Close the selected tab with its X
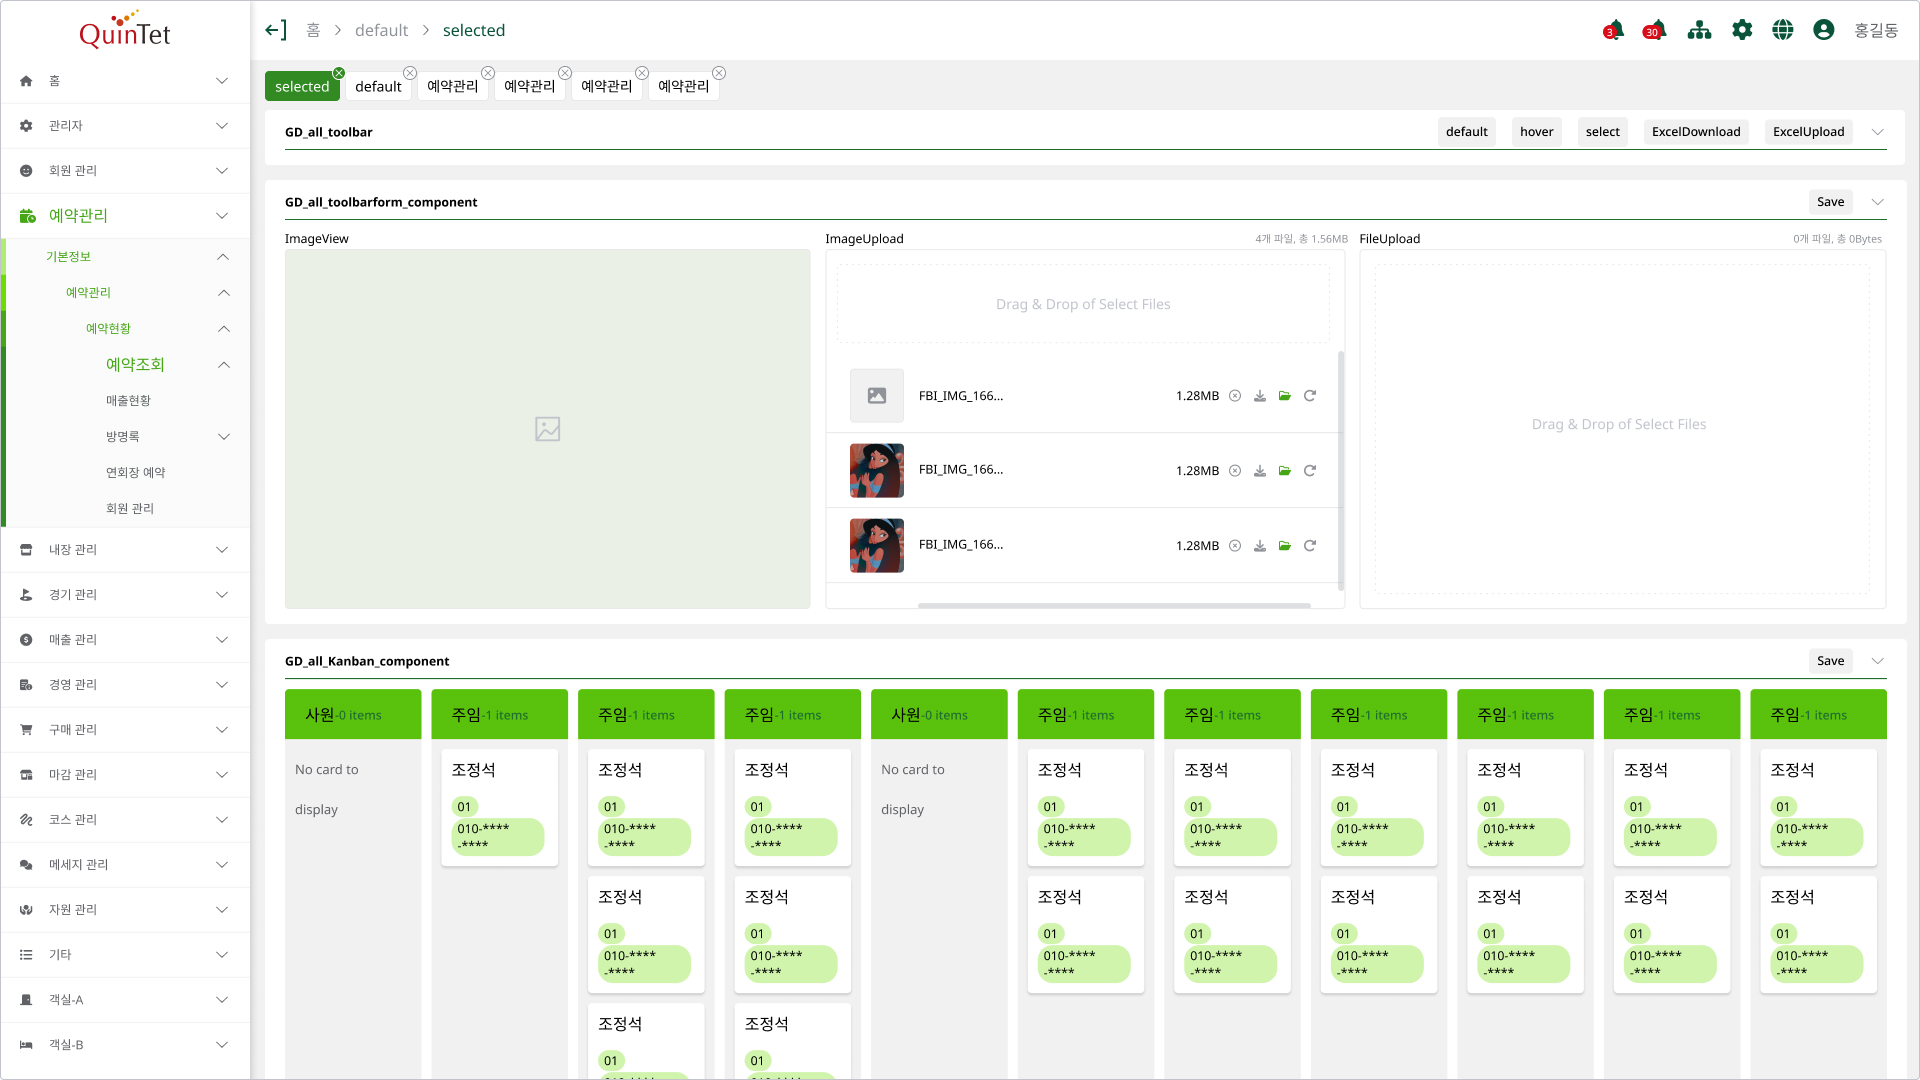 339,73
